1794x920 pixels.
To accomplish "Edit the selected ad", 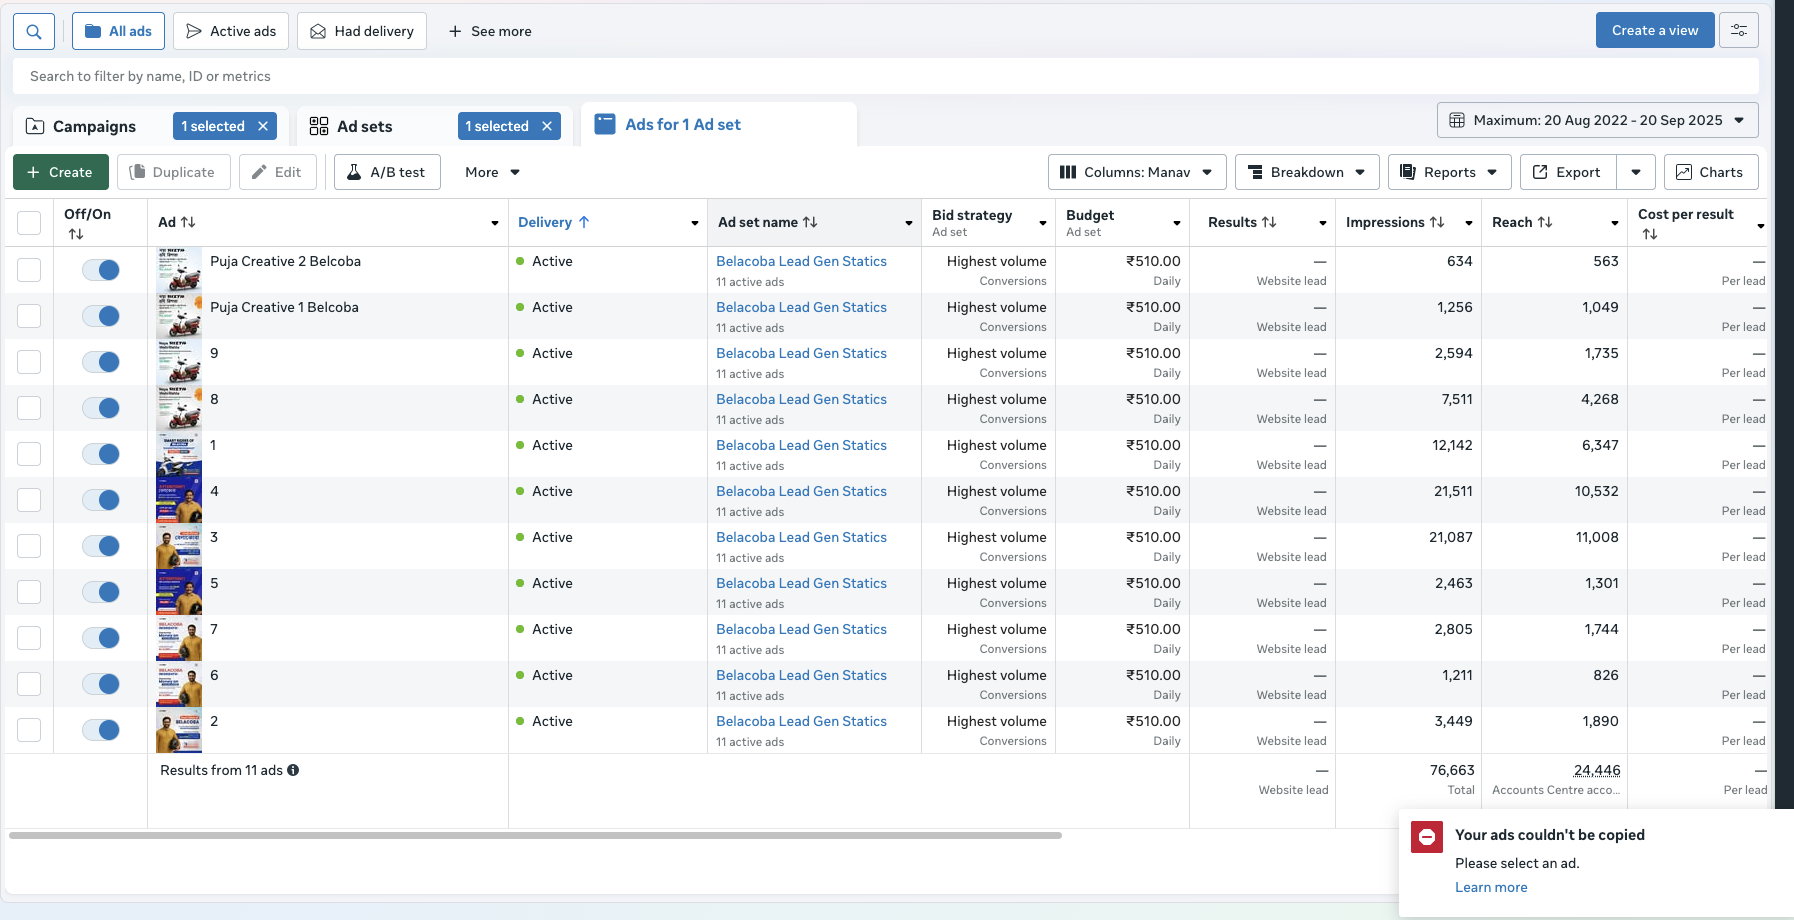I will click(278, 172).
